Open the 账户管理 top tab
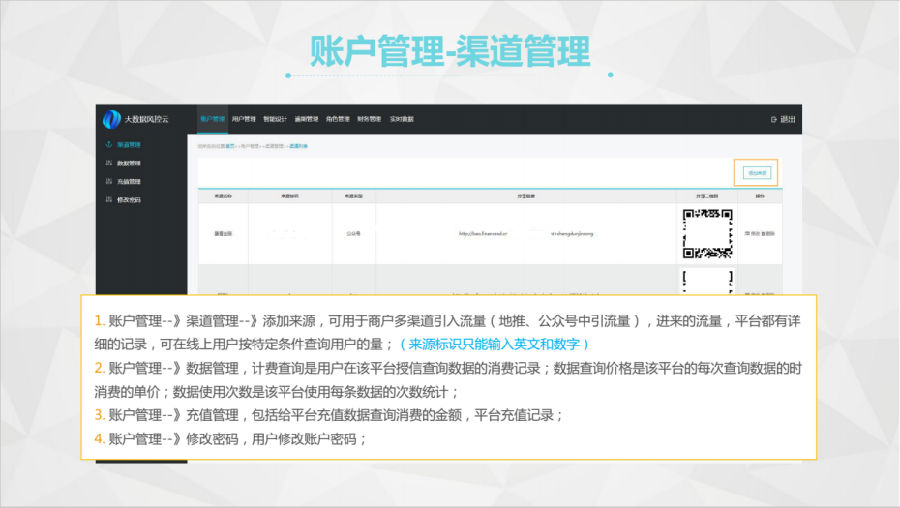This screenshot has width=900, height=508. (x=212, y=119)
